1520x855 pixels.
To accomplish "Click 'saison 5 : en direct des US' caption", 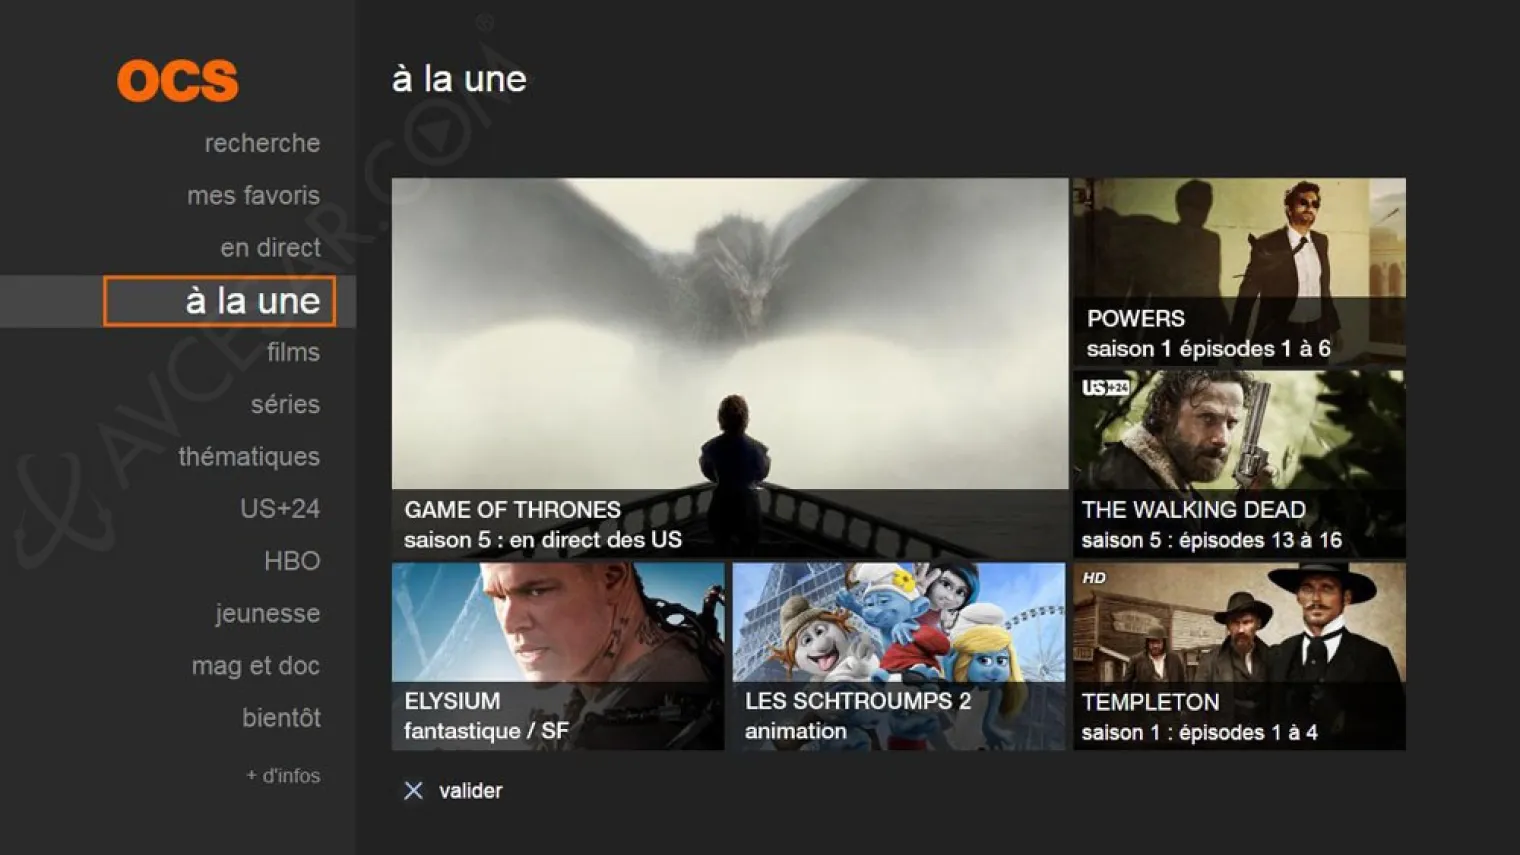I will click(x=543, y=540).
